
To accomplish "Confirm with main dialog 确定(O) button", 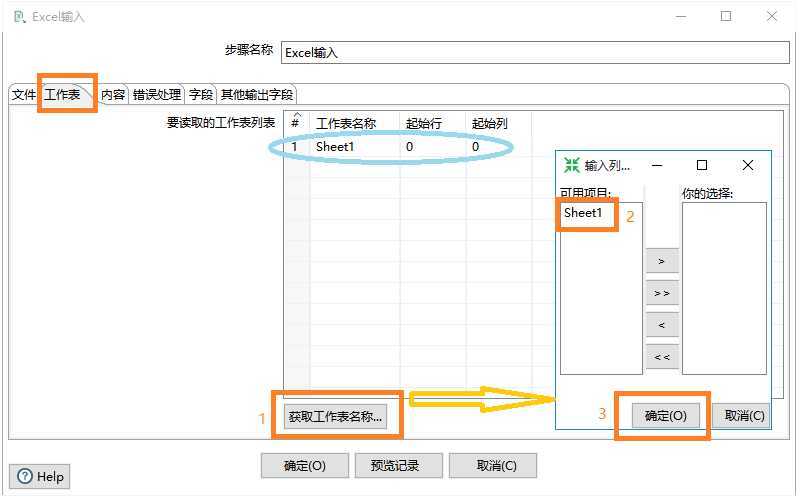I will click(x=305, y=465).
